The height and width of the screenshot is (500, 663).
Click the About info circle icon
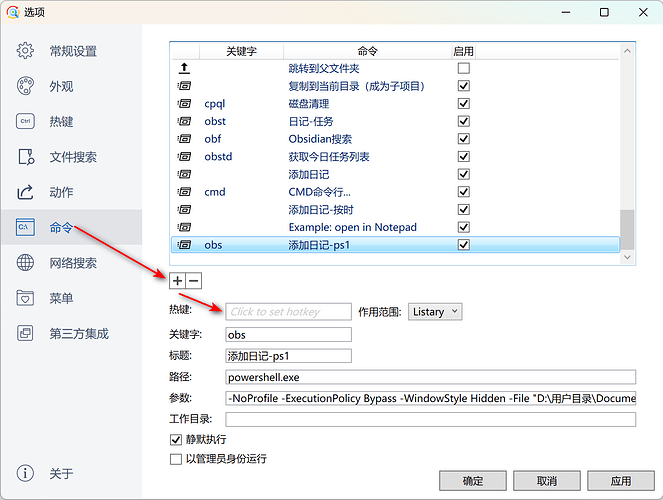coord(25,473)
